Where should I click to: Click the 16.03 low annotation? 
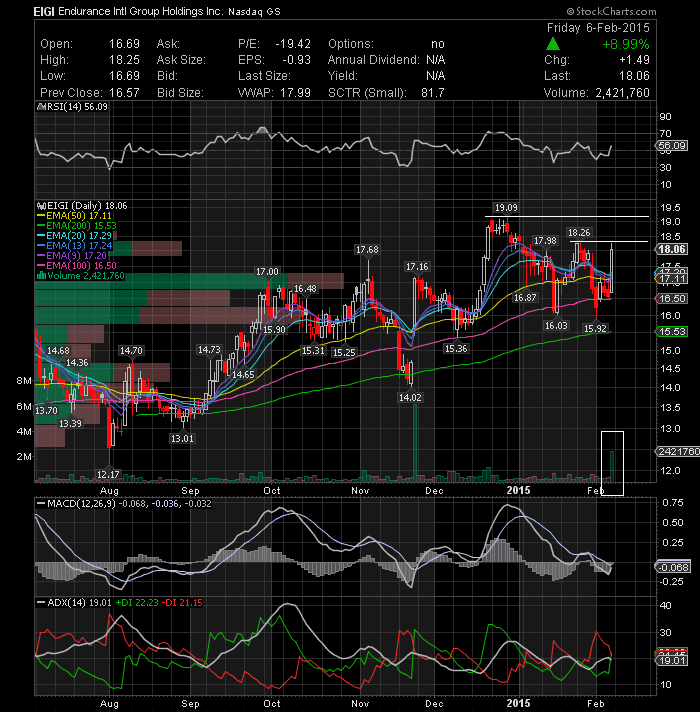point(556,326)
